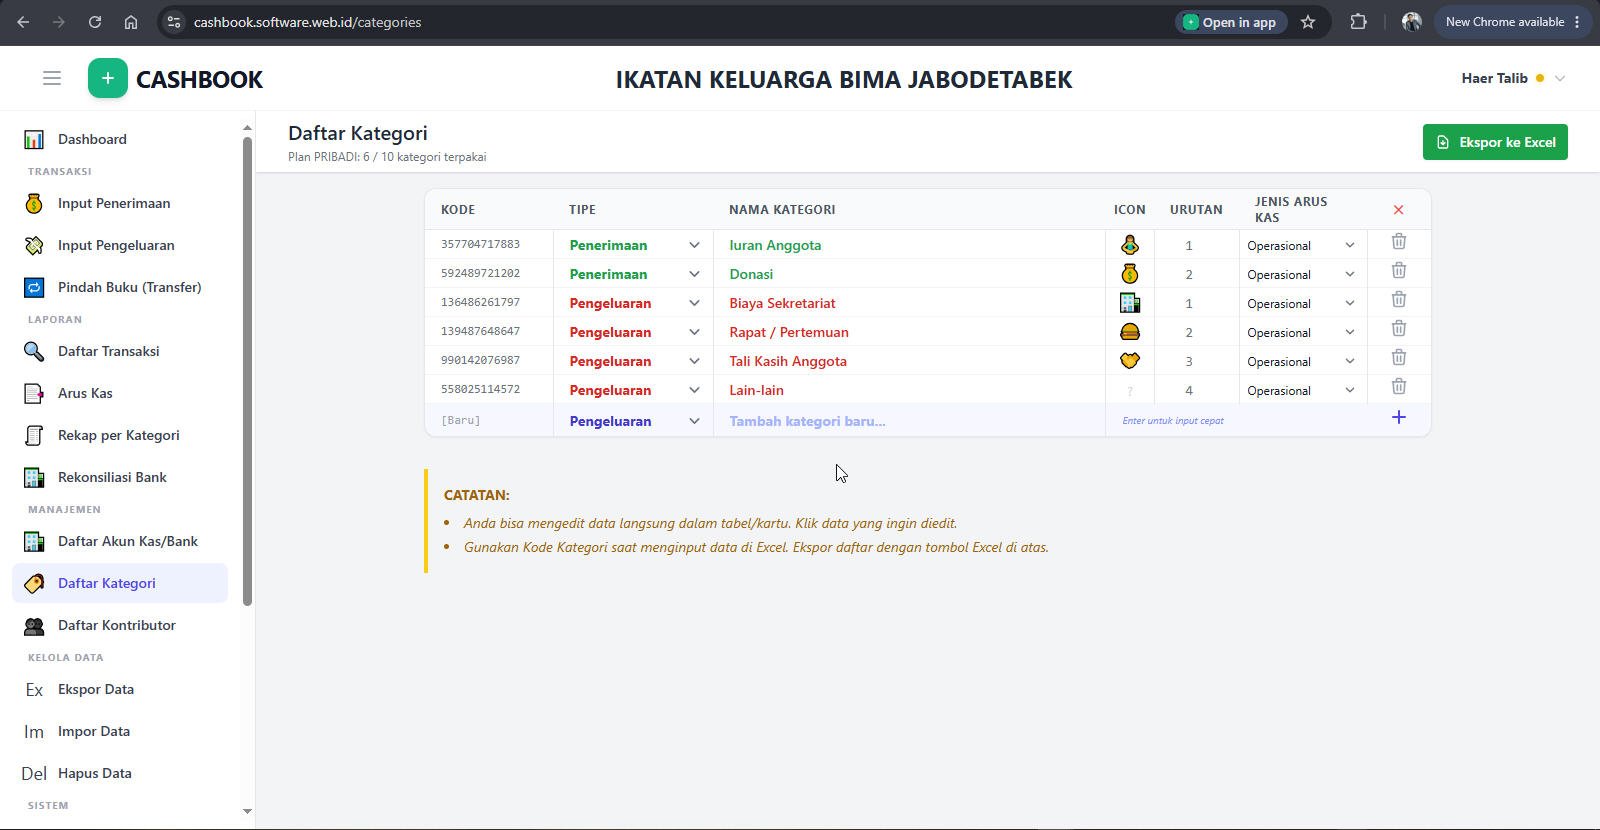
Task: Change the Biaya Sekretariat building icon
Action: pyautogui.click(x=1130, y=303)
